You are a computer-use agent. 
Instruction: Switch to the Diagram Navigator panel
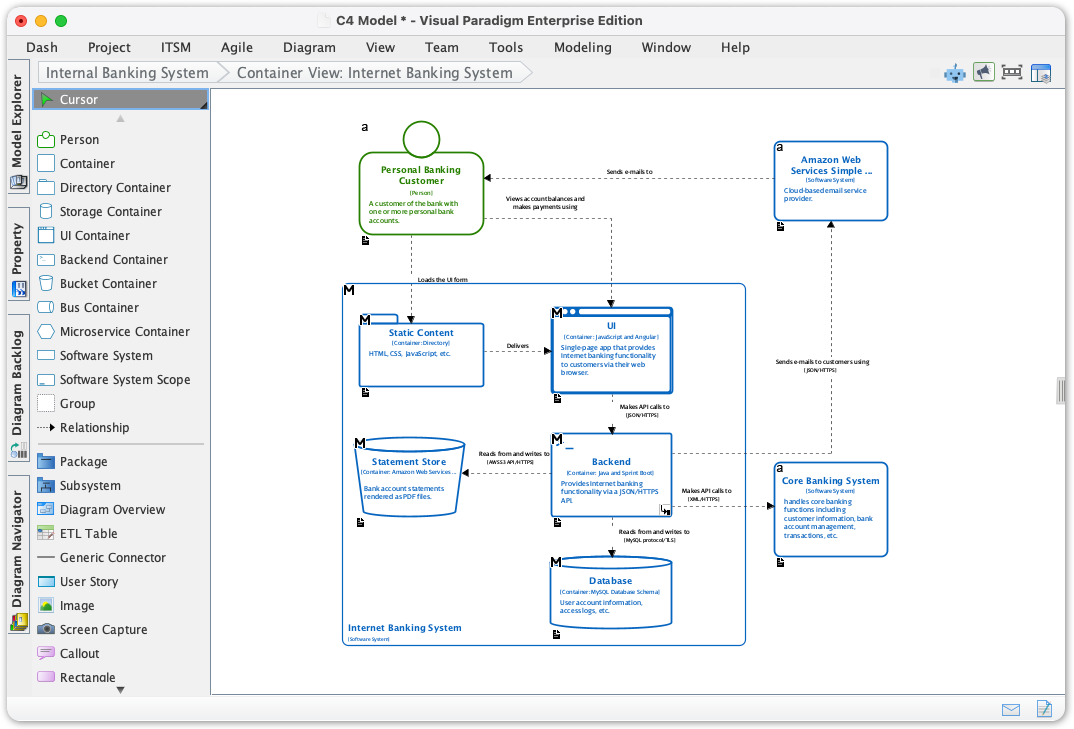click(17, 545)
